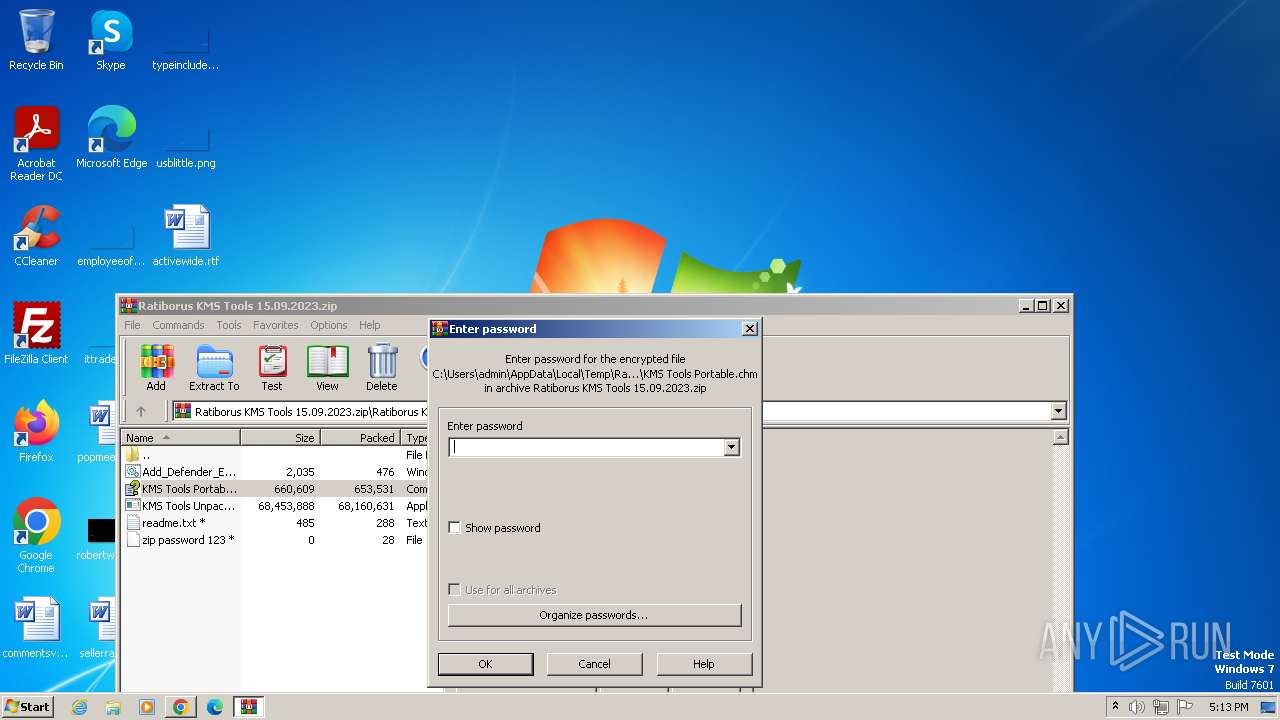Expand the WinRAR address bar dropdown

1058,411
